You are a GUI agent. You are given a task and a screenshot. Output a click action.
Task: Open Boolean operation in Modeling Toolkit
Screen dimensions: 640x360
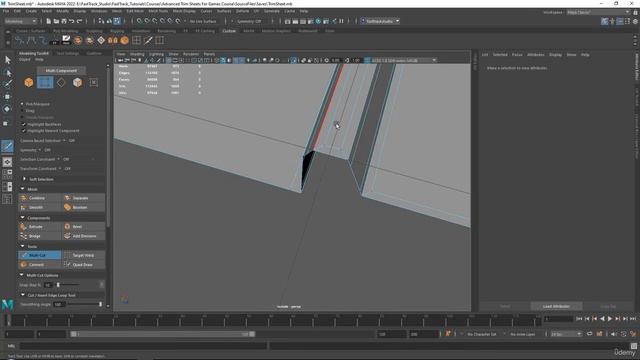pos(83,207)
